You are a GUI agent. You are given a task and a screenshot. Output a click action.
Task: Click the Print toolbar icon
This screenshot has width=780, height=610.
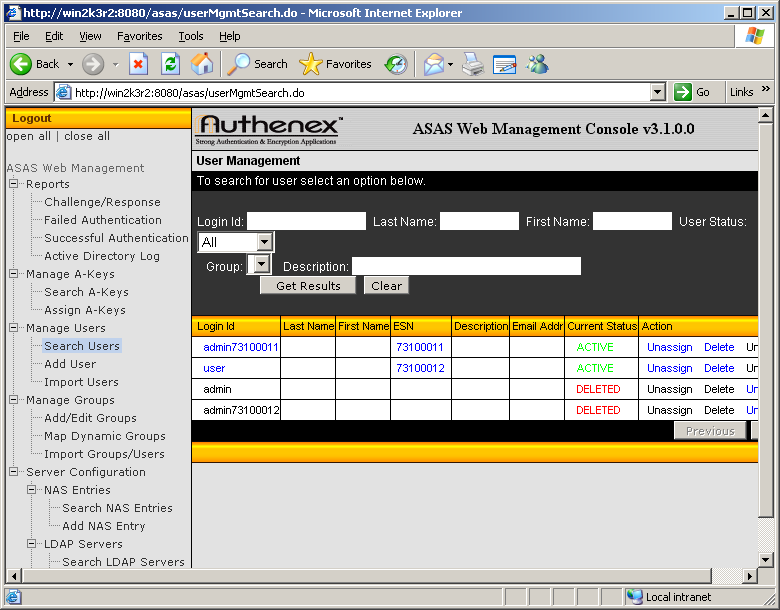[x=473, y=64]
